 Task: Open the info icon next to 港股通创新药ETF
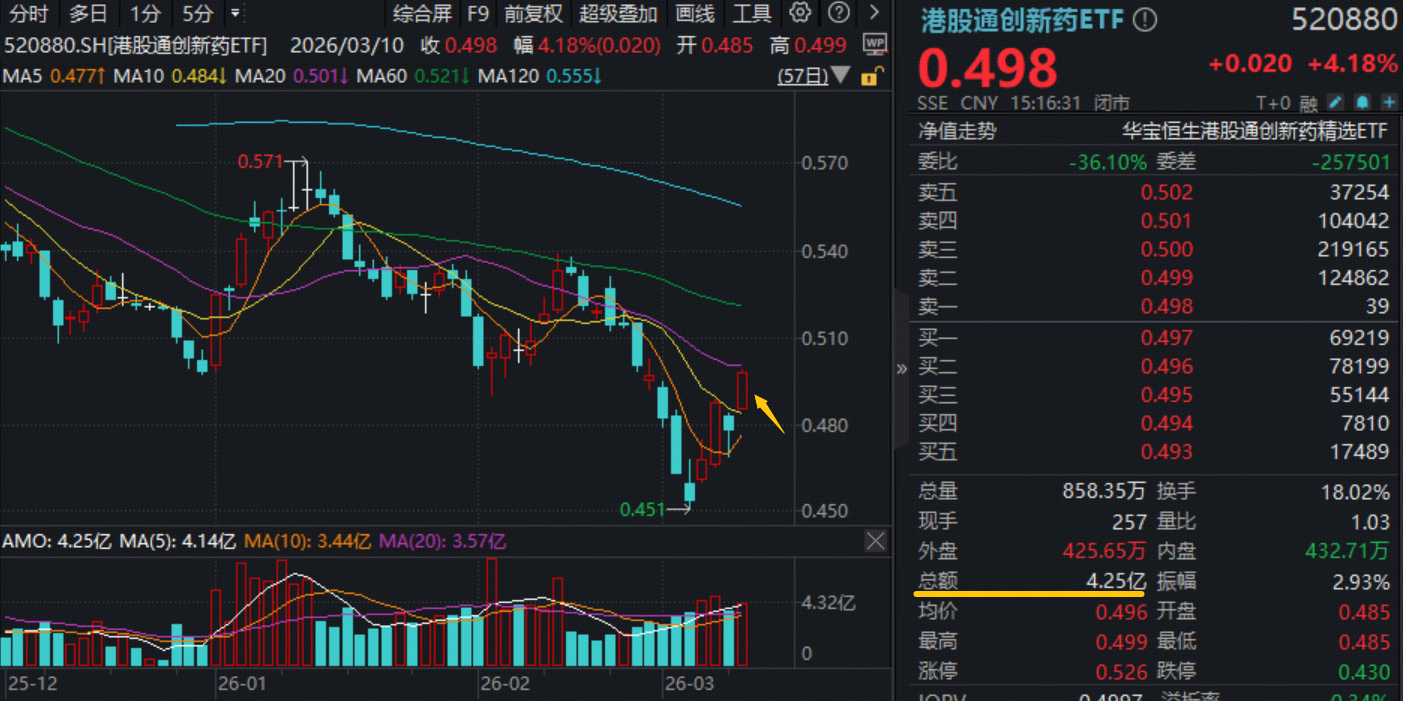pos(1144,19)
